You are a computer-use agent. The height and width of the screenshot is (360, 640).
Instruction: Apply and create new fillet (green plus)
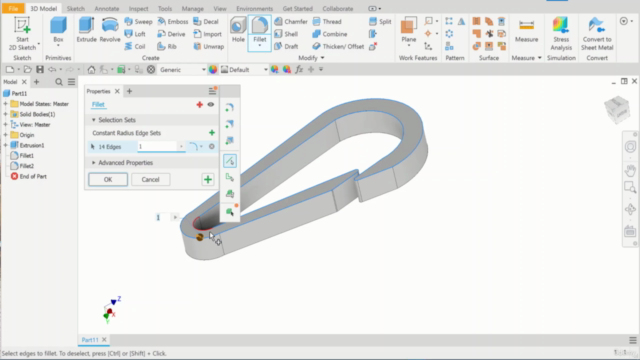pos(208,180)
